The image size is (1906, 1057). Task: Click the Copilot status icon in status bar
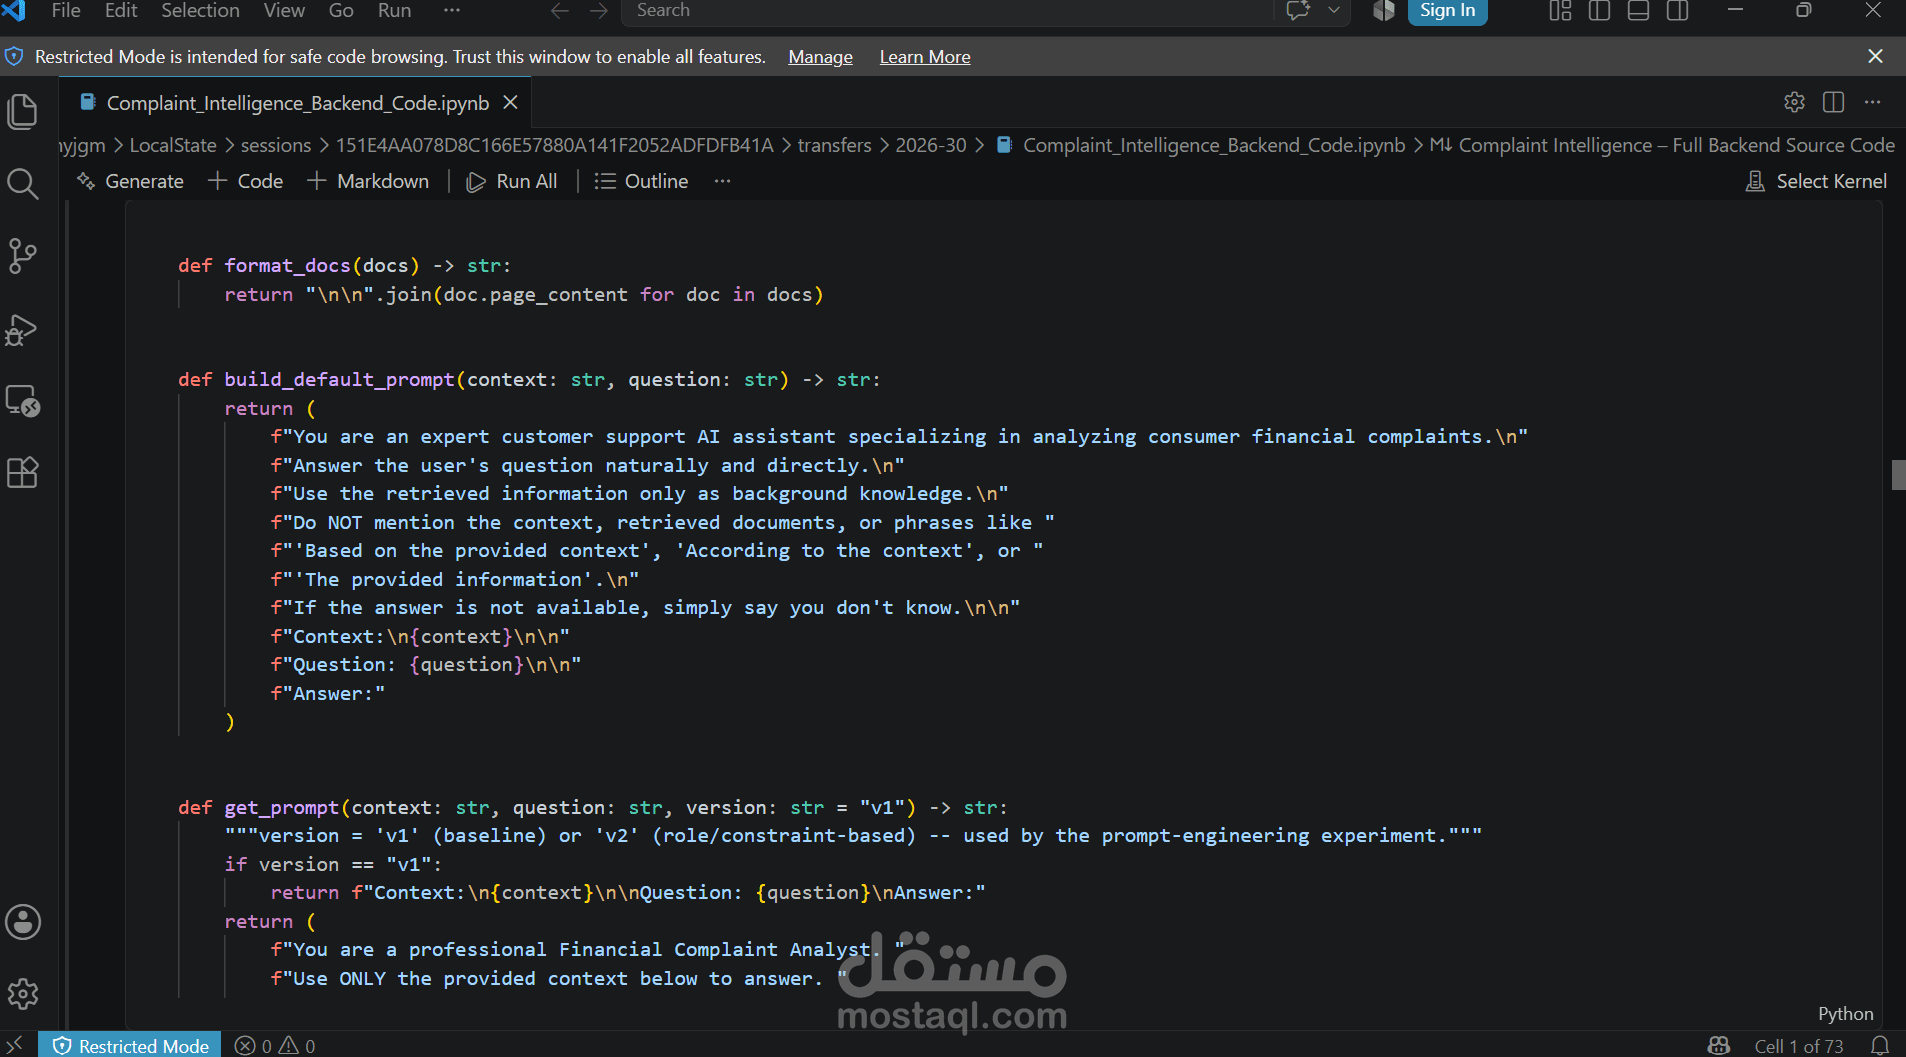click(x=1719, y=1045)
